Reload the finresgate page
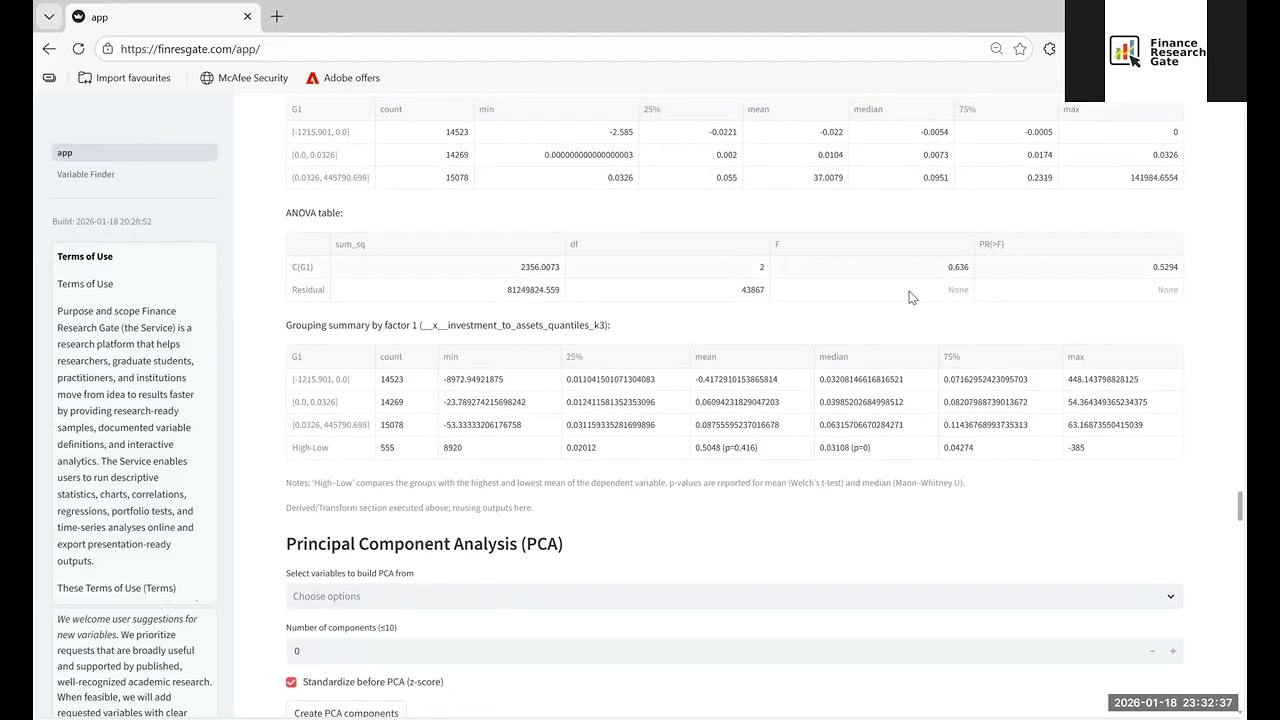The image size is (1280, 720). 78,49
